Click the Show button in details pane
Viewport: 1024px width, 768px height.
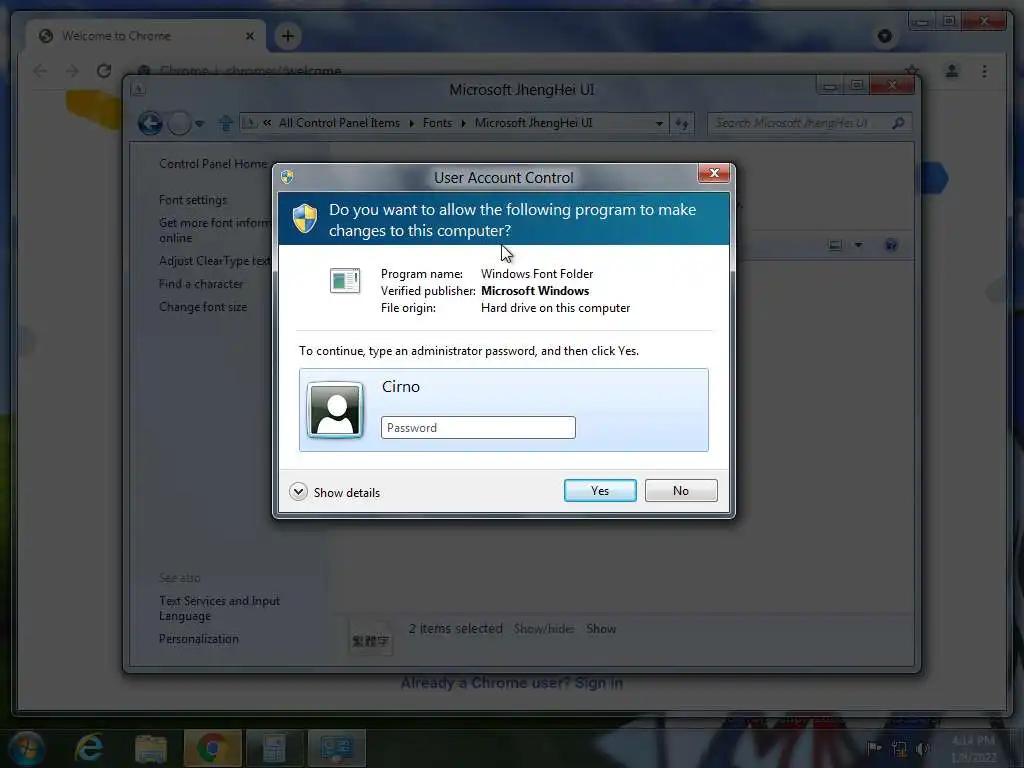coord(601,629)
